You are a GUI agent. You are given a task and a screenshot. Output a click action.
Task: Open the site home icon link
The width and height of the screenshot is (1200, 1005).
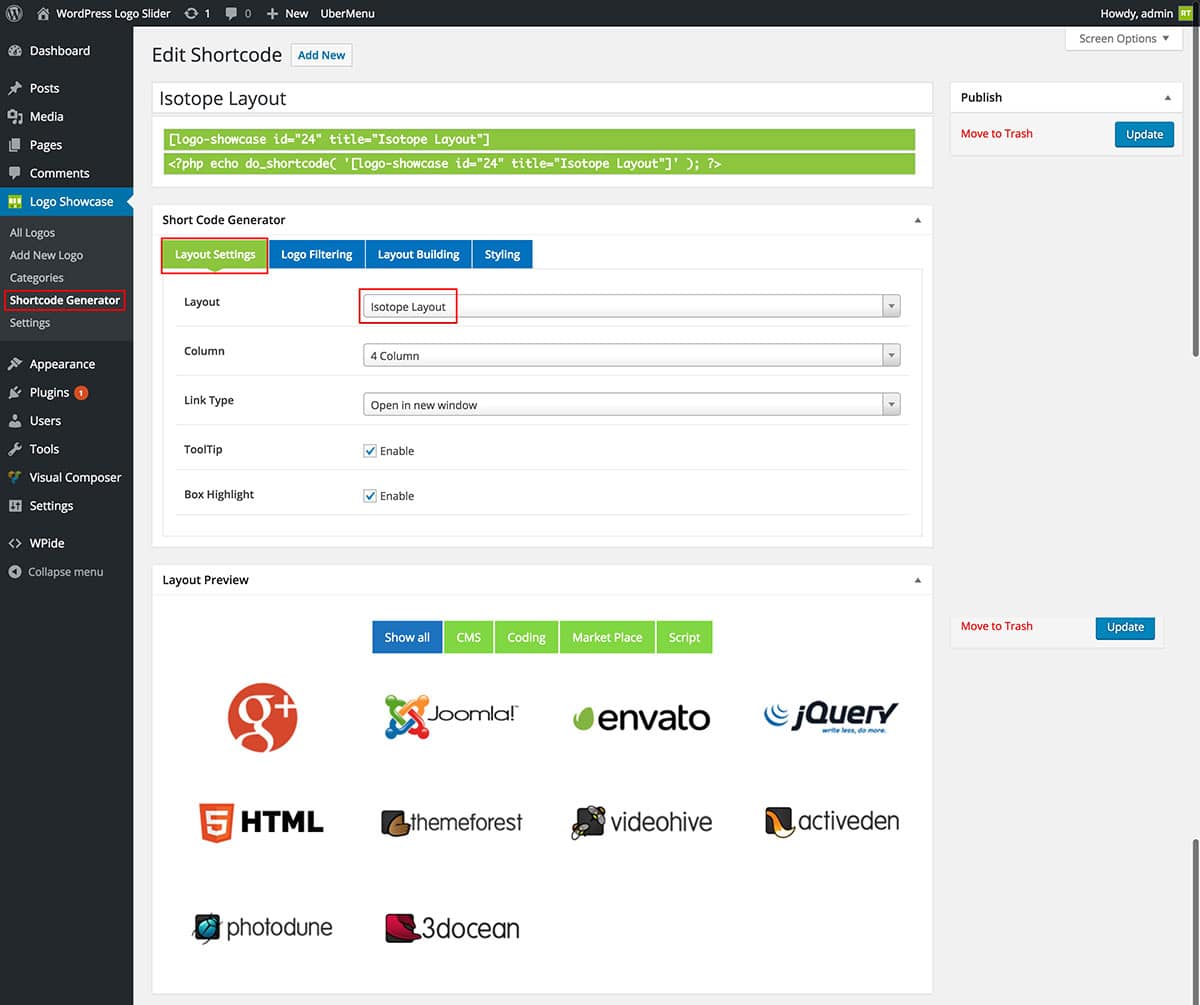click(x=43, y=13)
